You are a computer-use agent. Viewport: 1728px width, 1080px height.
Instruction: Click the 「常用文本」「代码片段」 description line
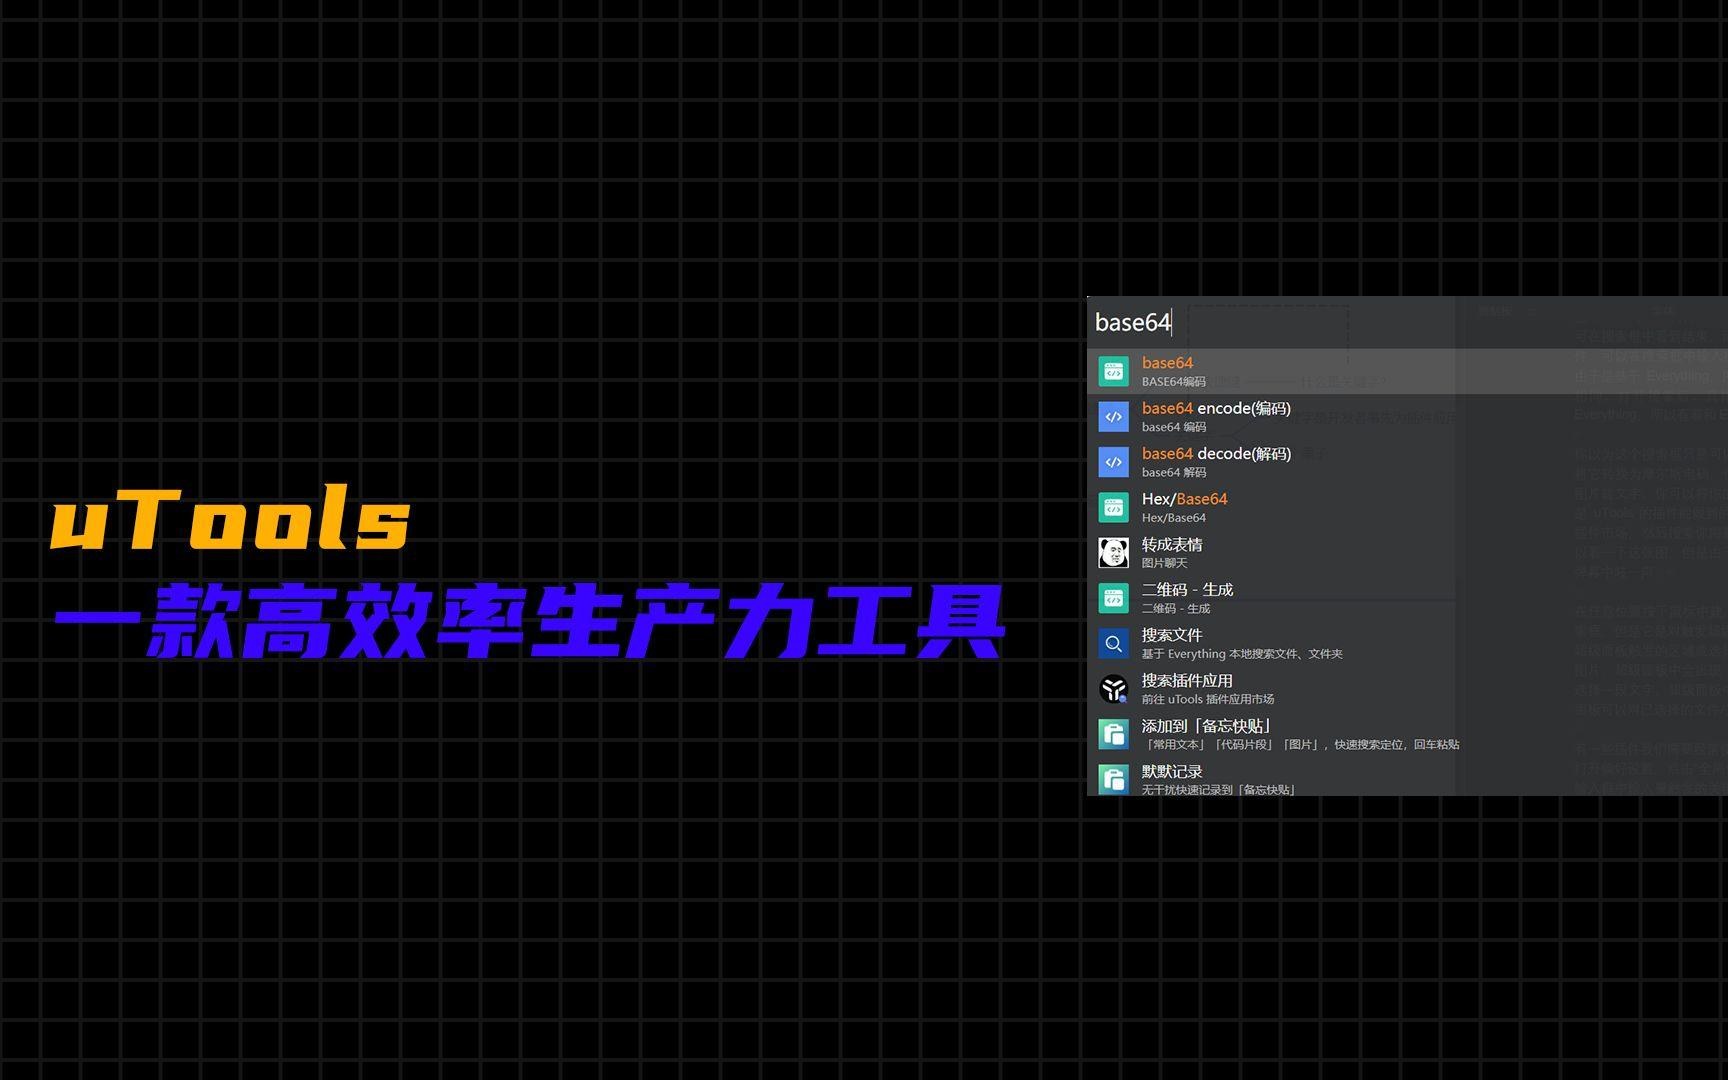pos(1301,745)
